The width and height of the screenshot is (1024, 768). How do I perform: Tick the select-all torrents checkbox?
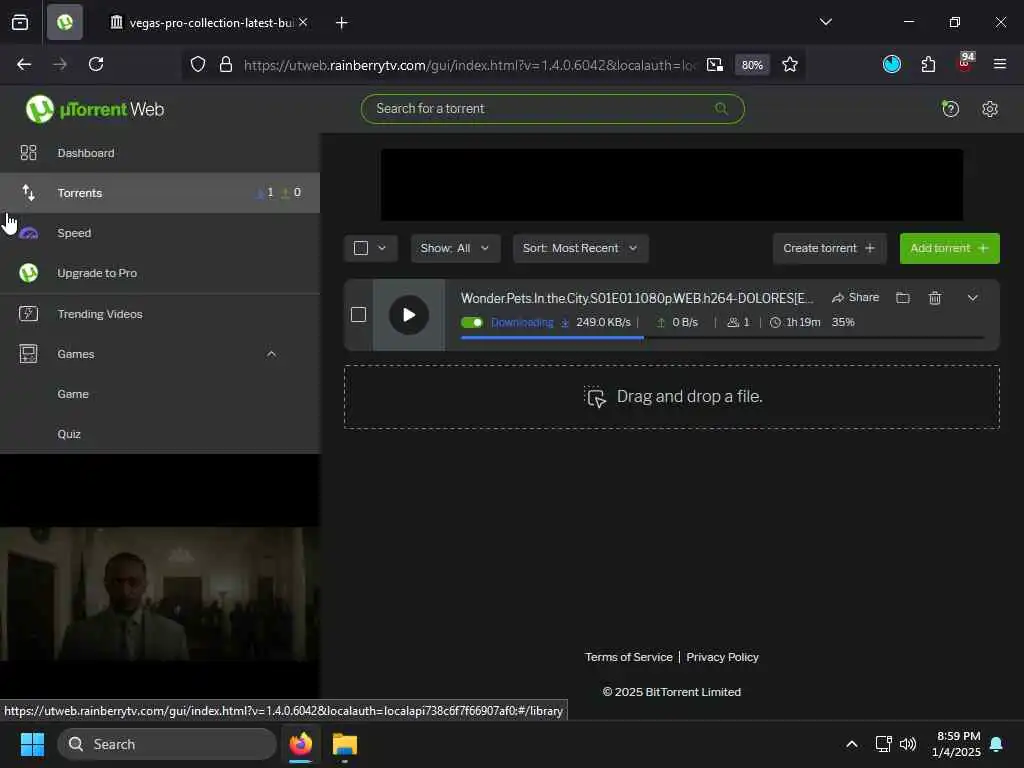(x=360, y=248)
